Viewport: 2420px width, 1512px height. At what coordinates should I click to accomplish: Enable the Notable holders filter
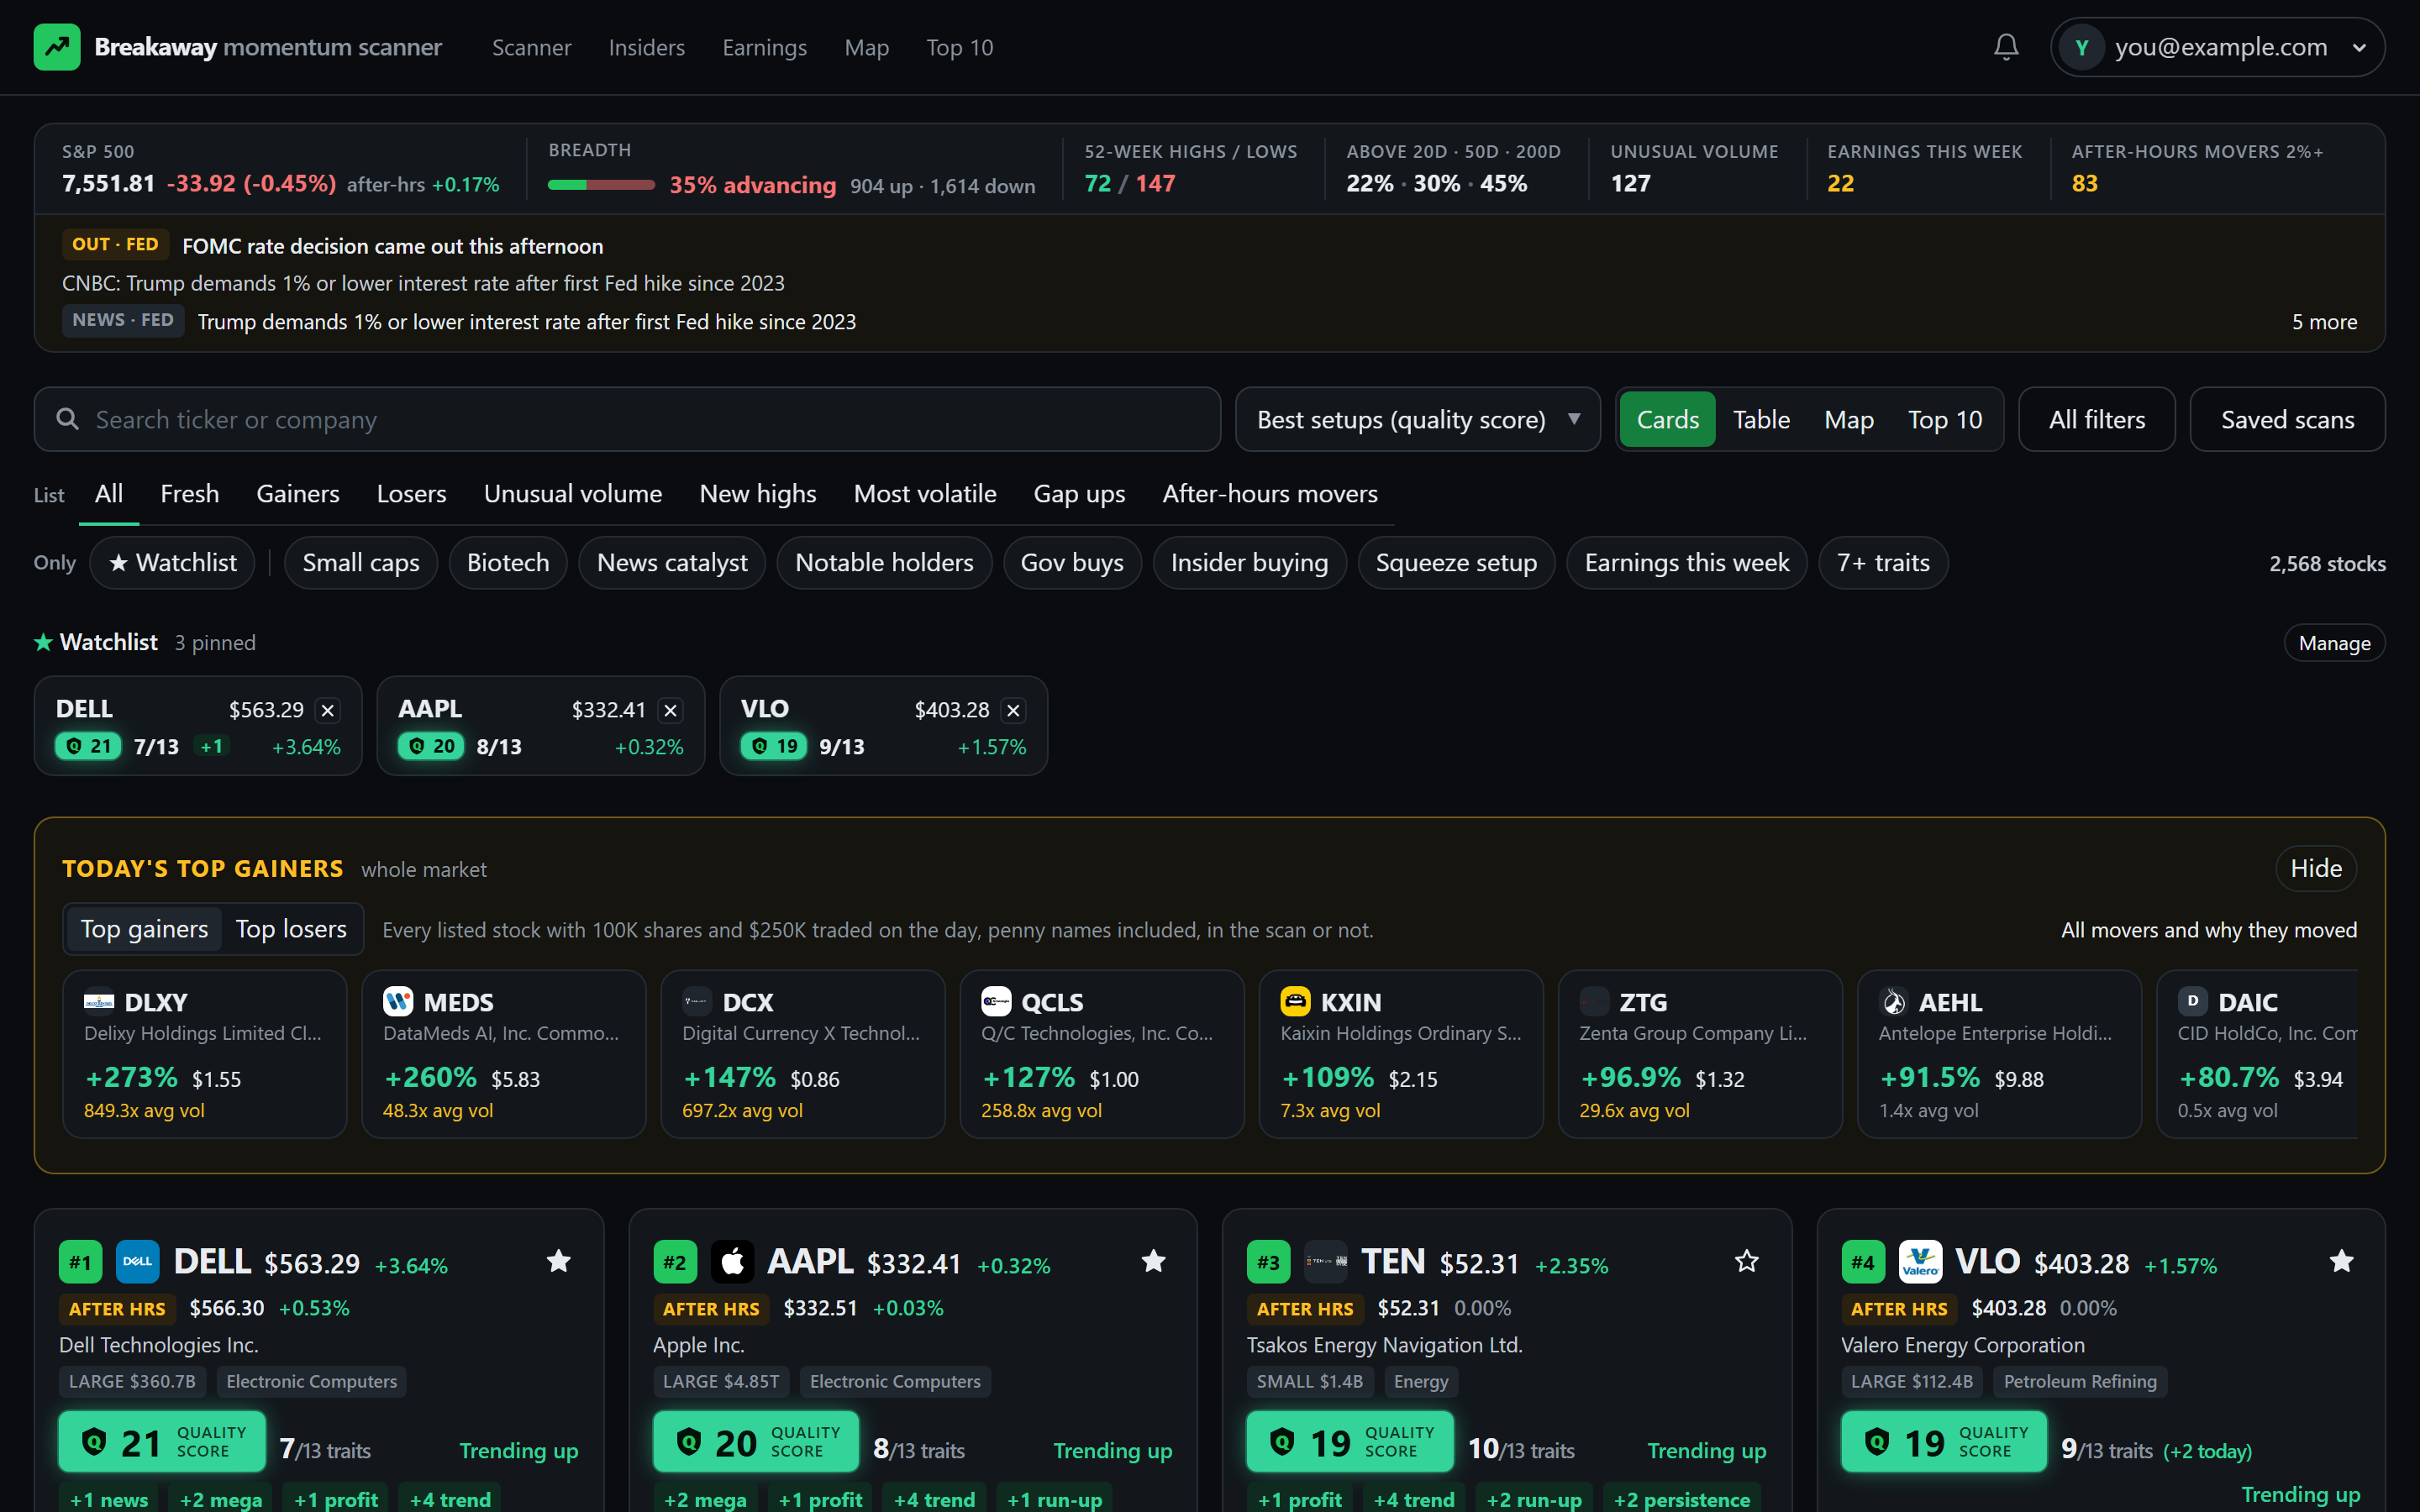pyautogui.click(x=884, y=563)
